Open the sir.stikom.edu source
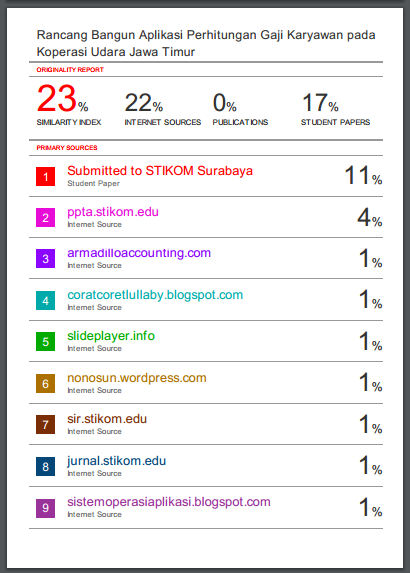This screenshot has height=573, width=410. point(107,419)
